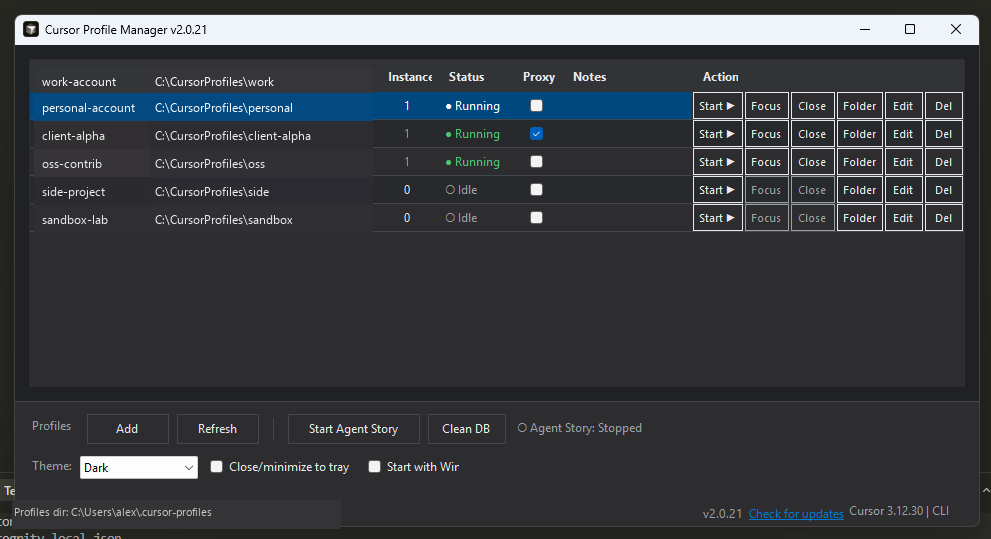Minimize the Cursor Profile Manager window
The image size is (991, 539).
[865, 29]
